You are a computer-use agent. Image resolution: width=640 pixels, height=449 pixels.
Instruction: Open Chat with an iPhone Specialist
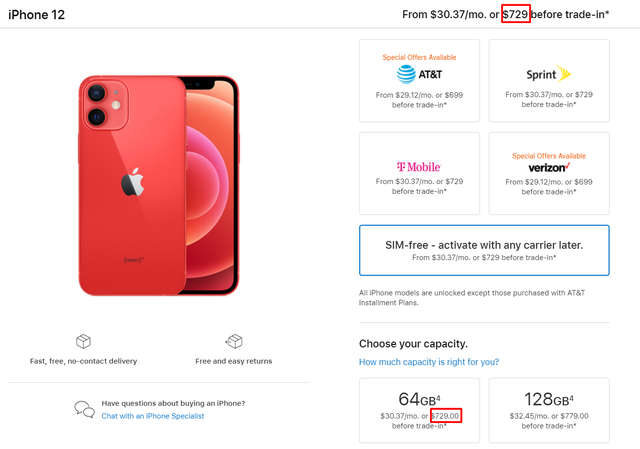(x=152, y=415)
